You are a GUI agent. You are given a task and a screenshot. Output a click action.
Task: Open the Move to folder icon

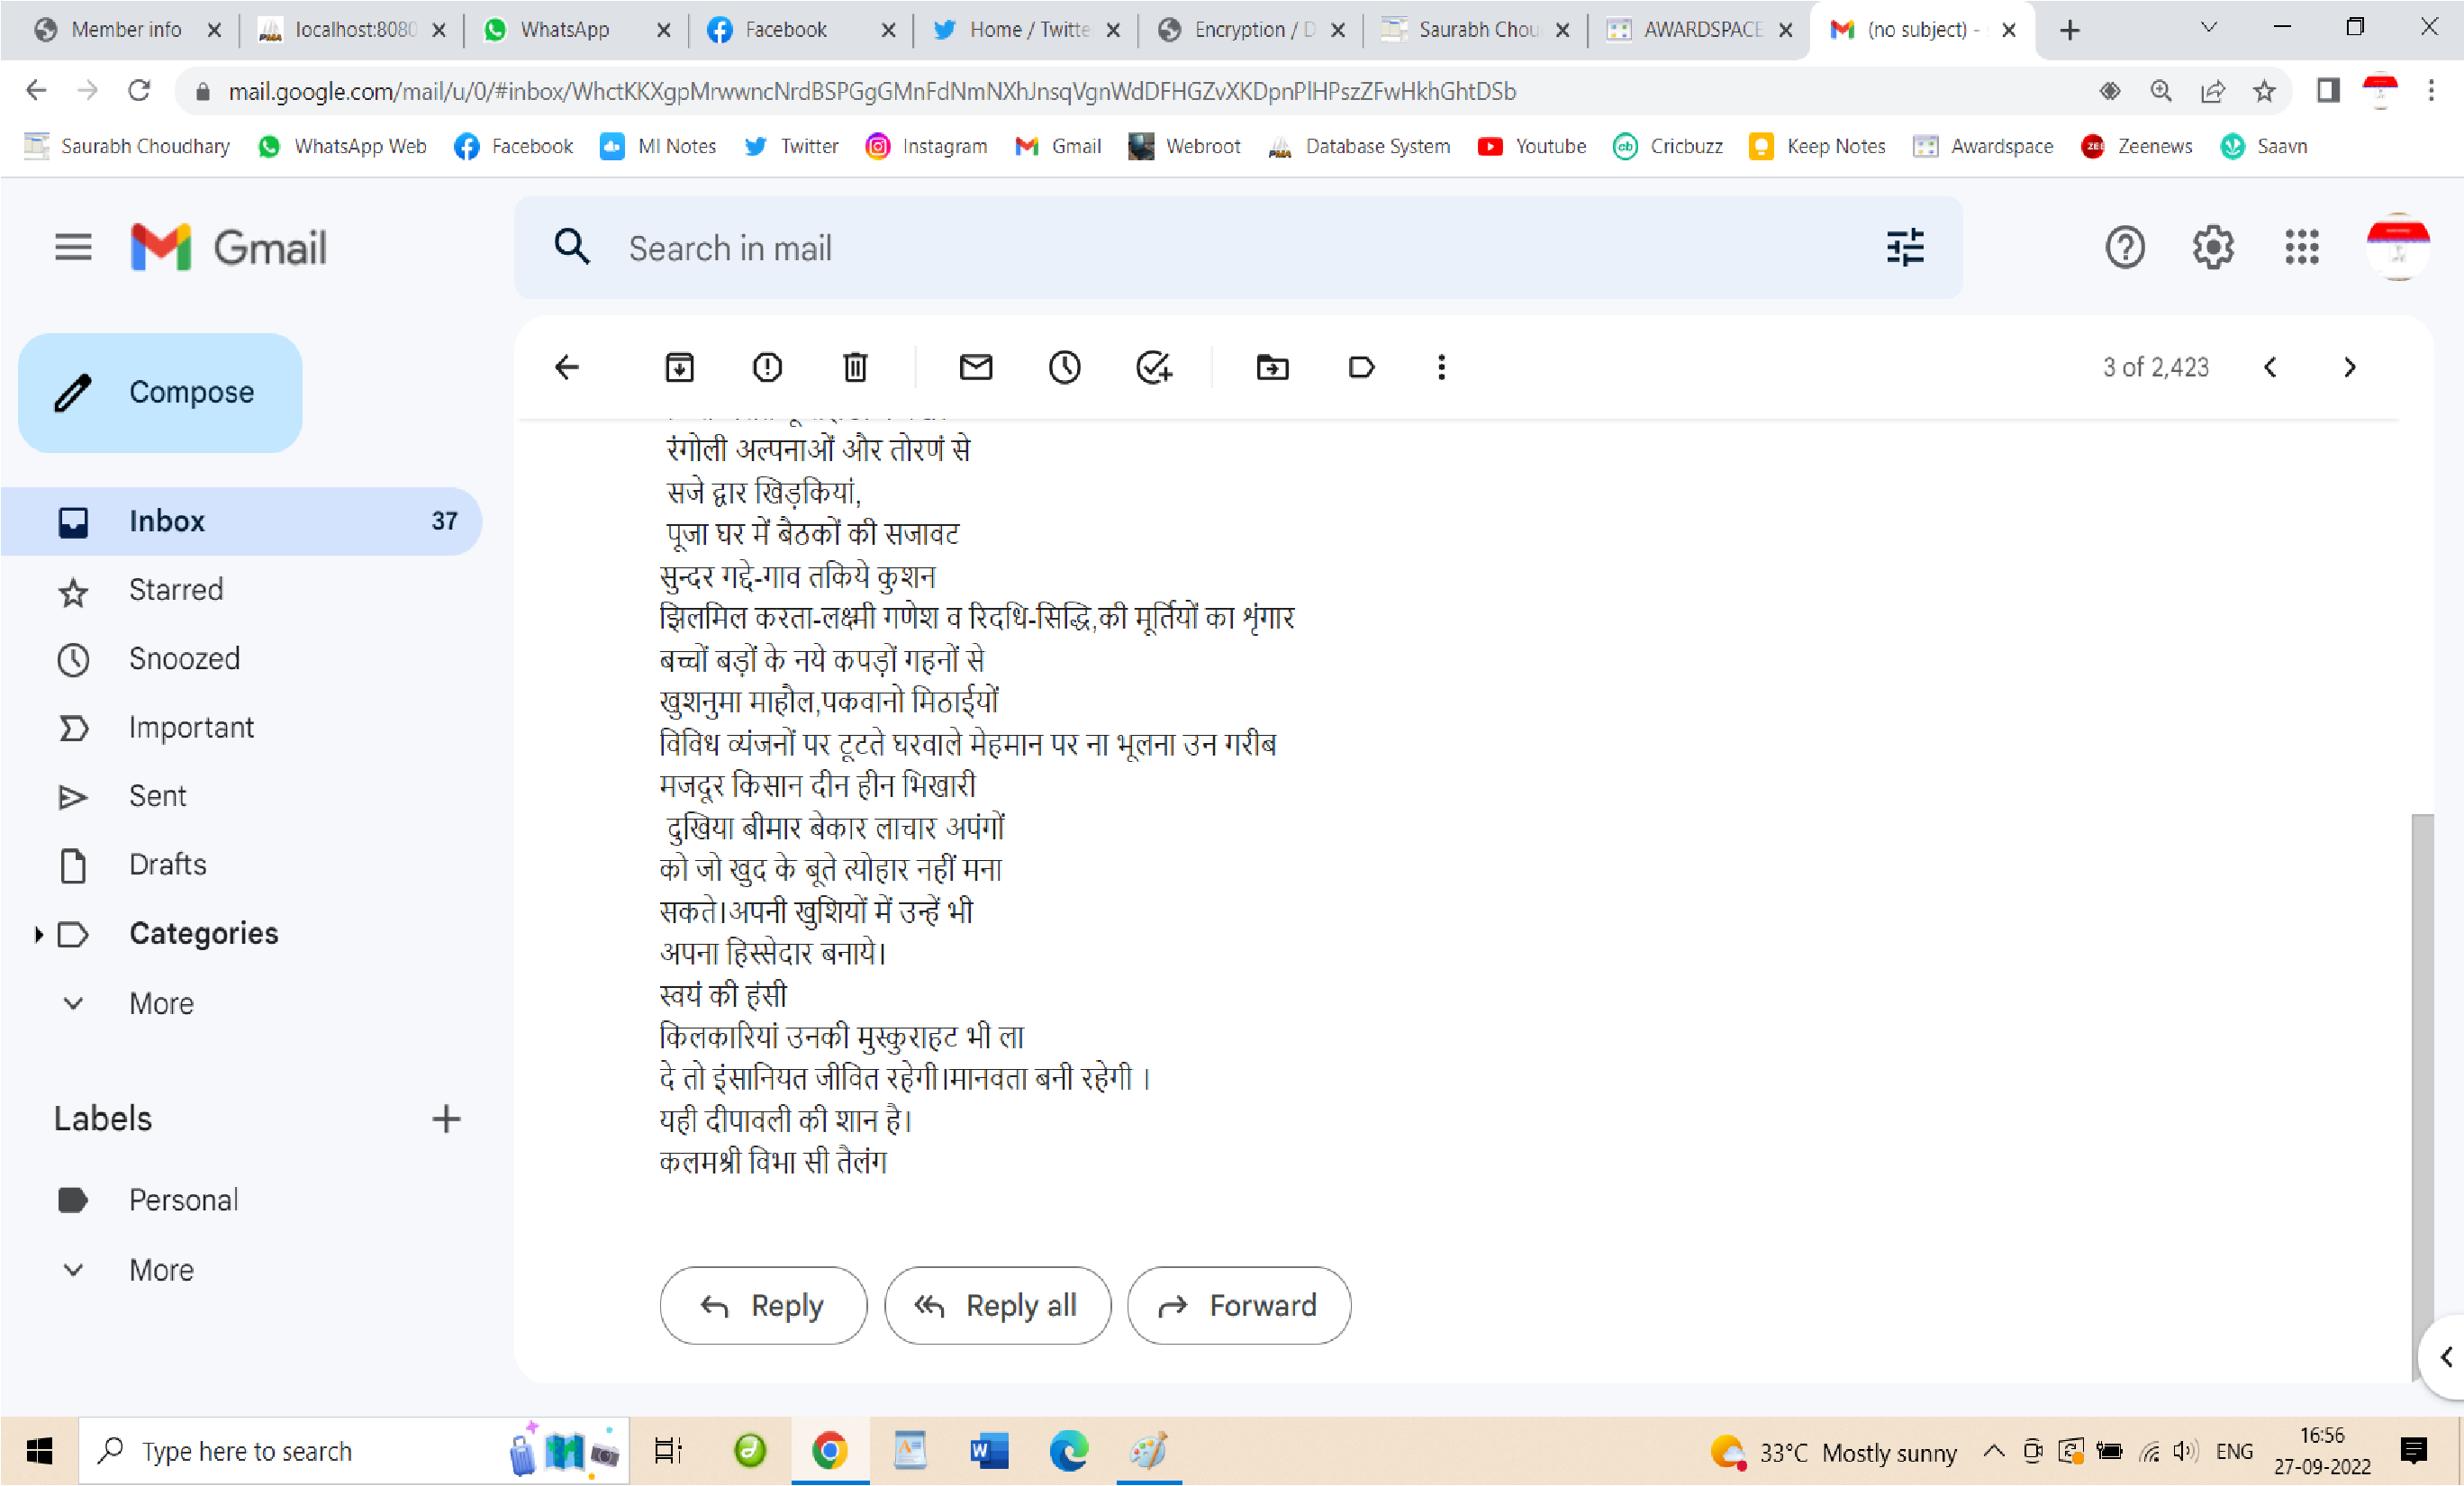(1272, 367)
